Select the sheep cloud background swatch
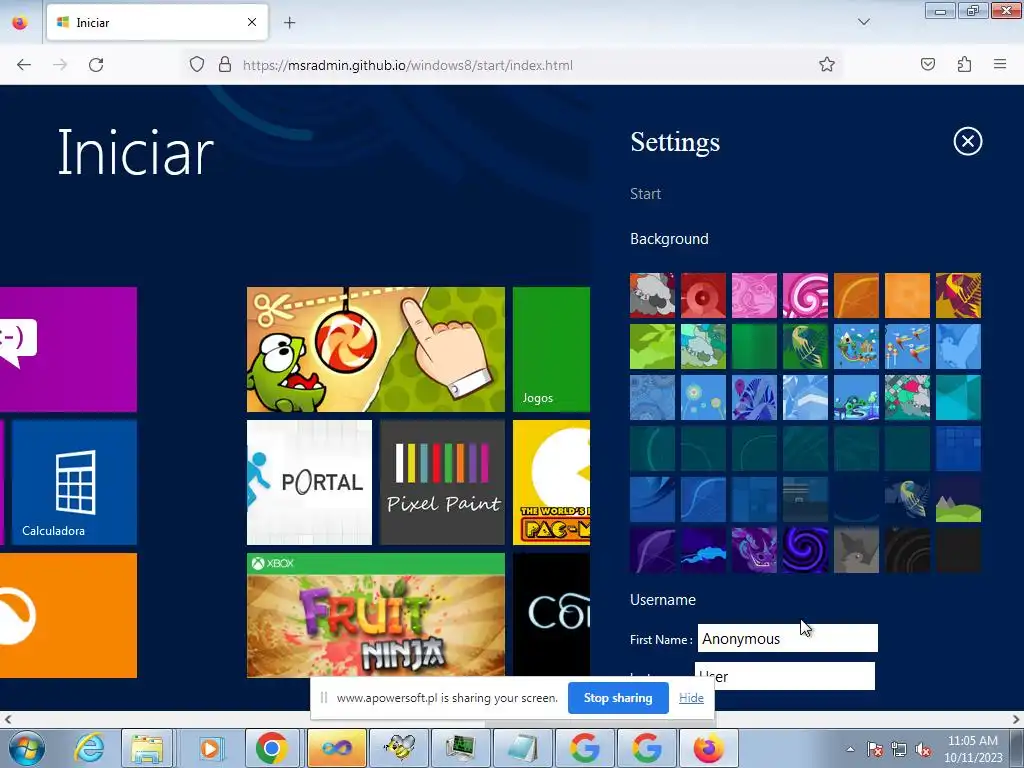This screenshot has height=768, width=1024. coord(652,295)
